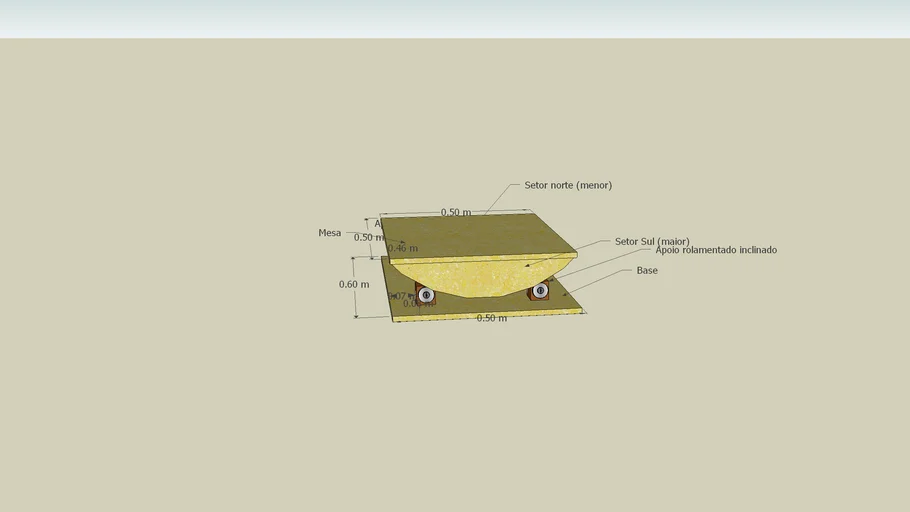The height and width of the screenshot is (512, 910).
Task: Select the 0.07 m dimension near left bearing
Action: [403, 296]
